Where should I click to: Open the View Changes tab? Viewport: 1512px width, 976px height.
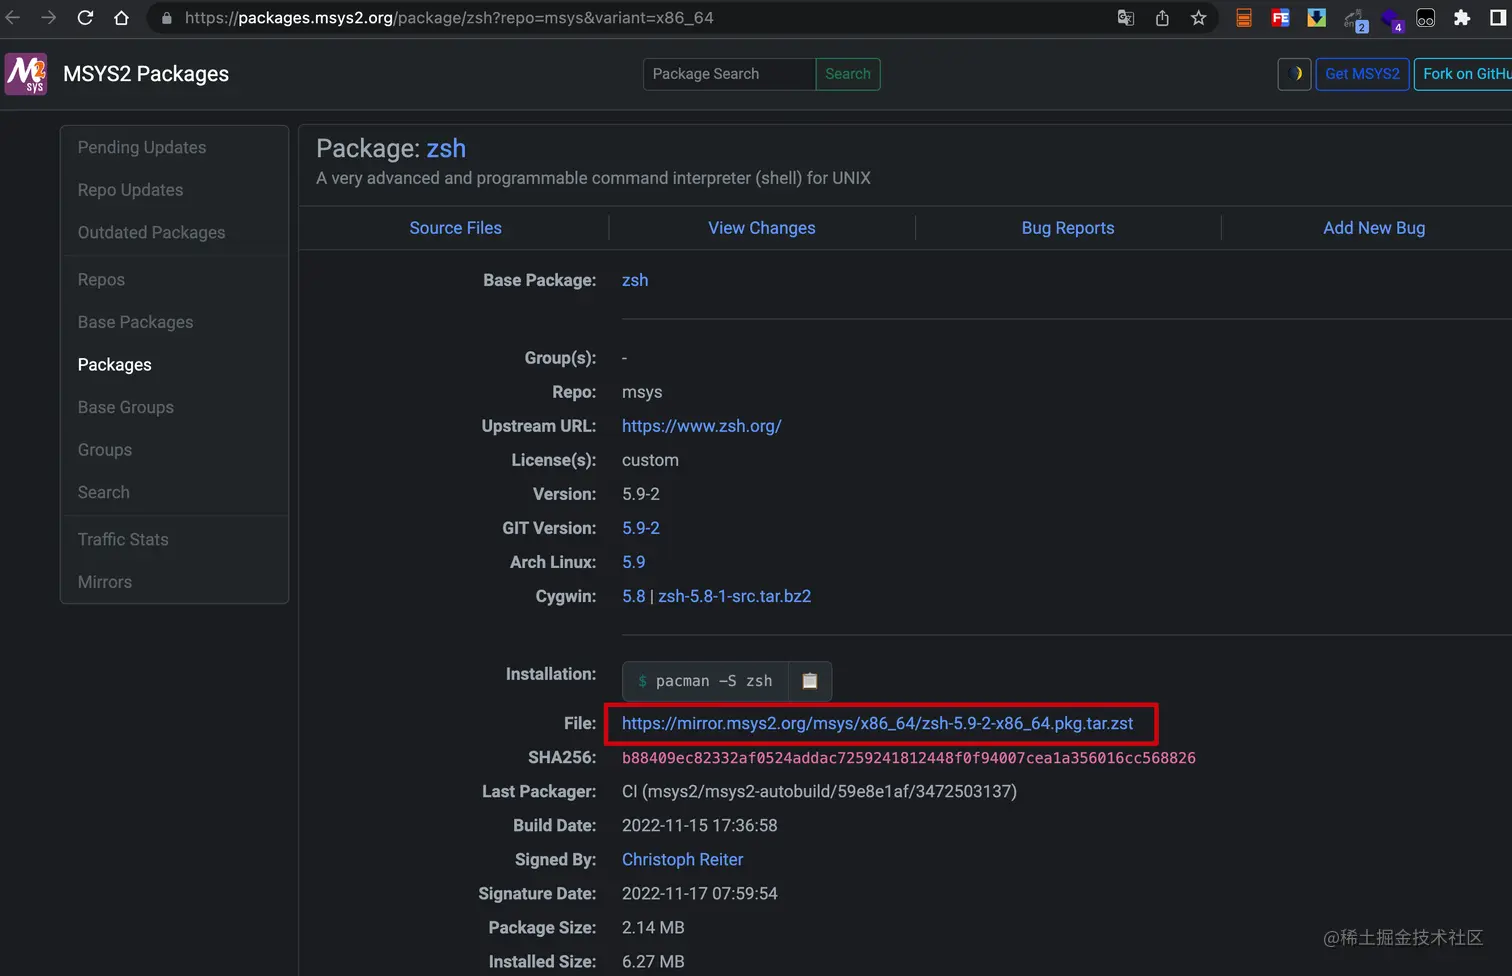tap(761, 228)
